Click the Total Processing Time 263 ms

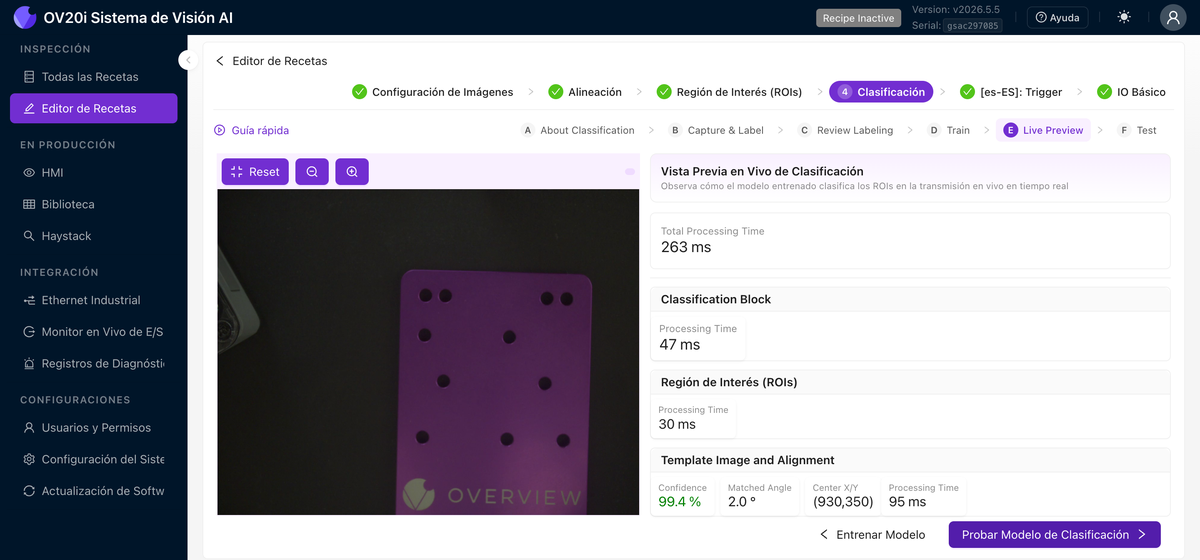(x=686, y=247)
